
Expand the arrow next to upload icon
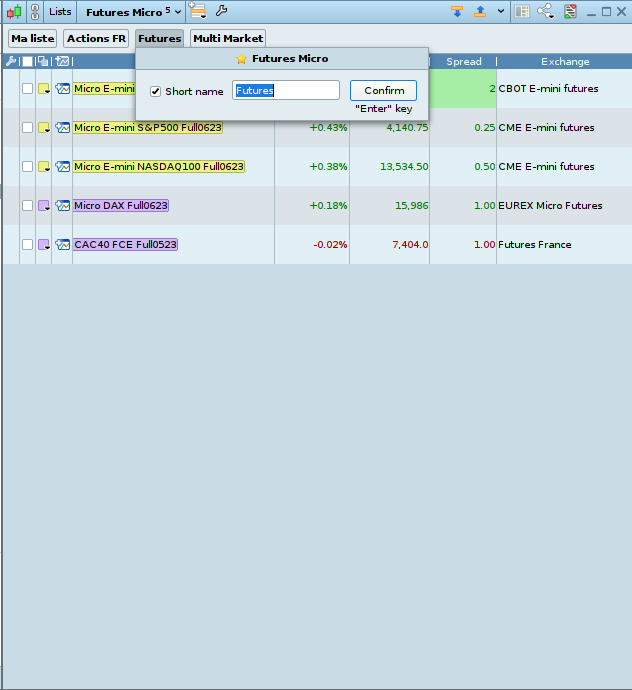tap(501, 11)
